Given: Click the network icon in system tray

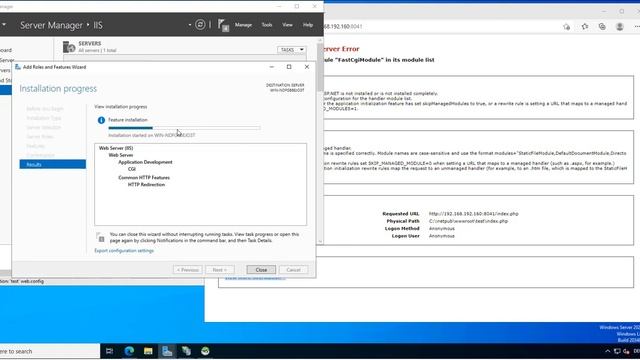Looking at the screenshot, I should tap(617, 351).
